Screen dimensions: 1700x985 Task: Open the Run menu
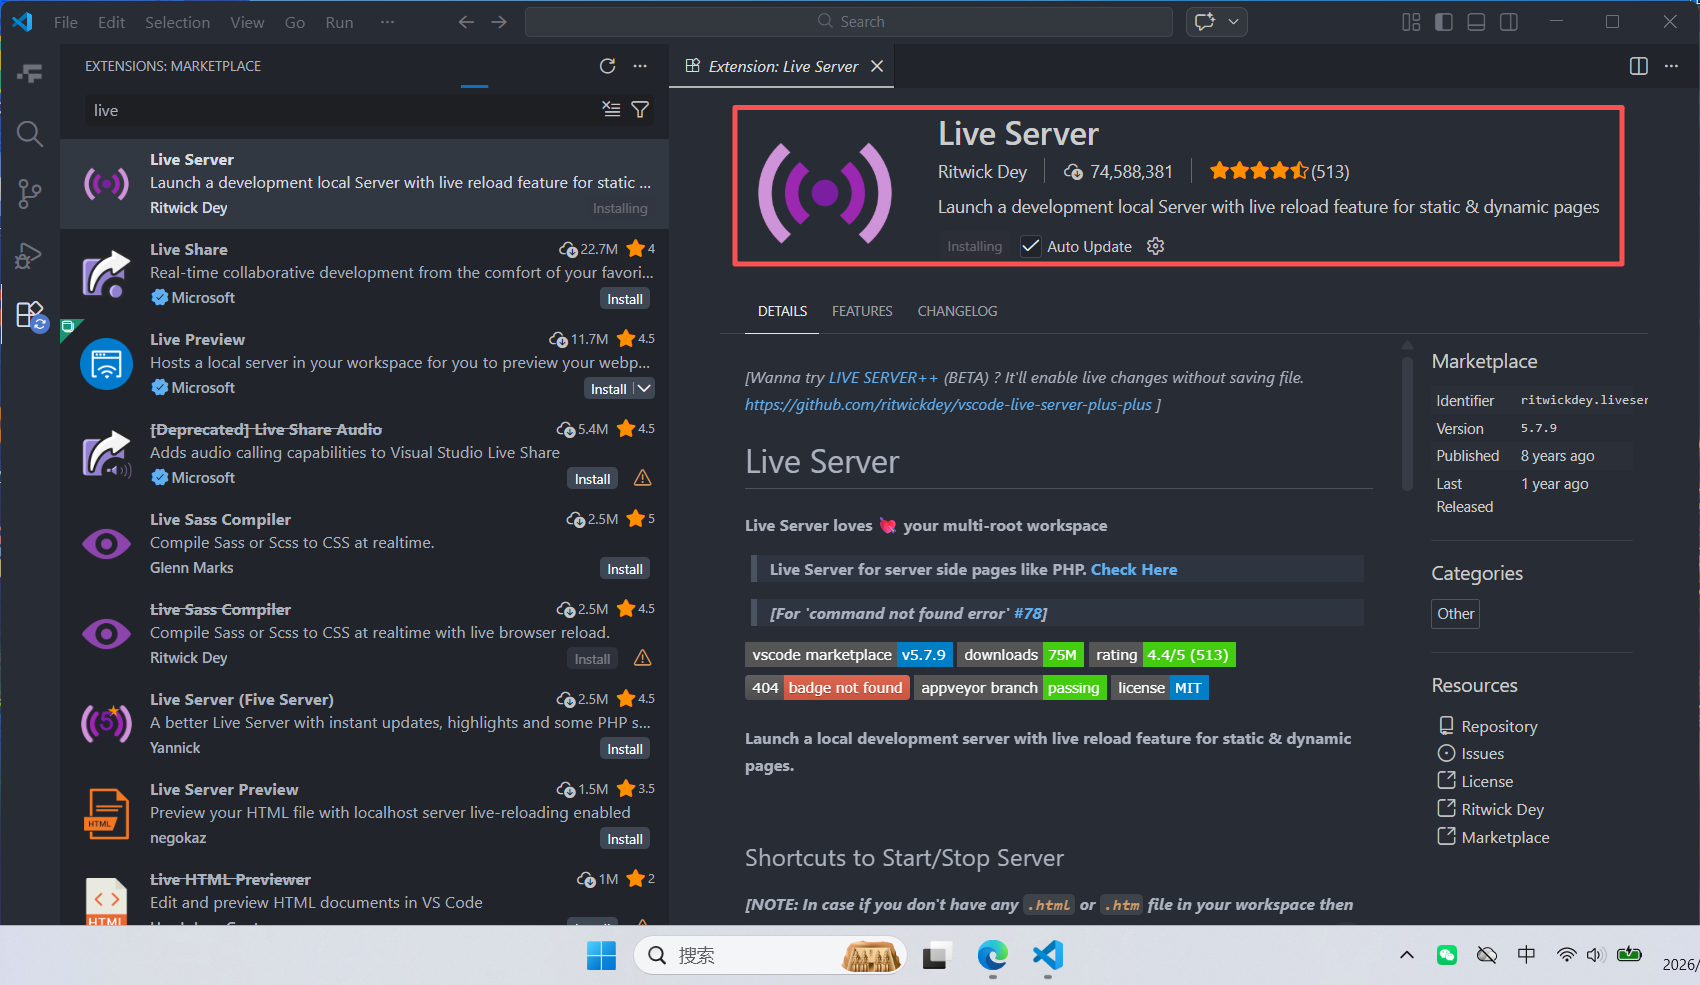click(339, 22)
